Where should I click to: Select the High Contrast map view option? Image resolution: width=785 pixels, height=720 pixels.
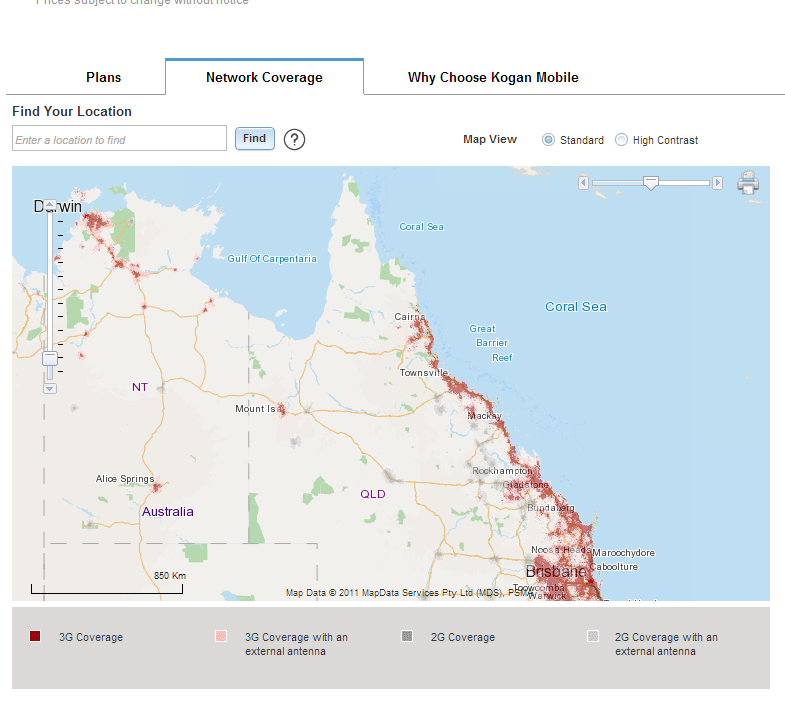tap(621, 140)
